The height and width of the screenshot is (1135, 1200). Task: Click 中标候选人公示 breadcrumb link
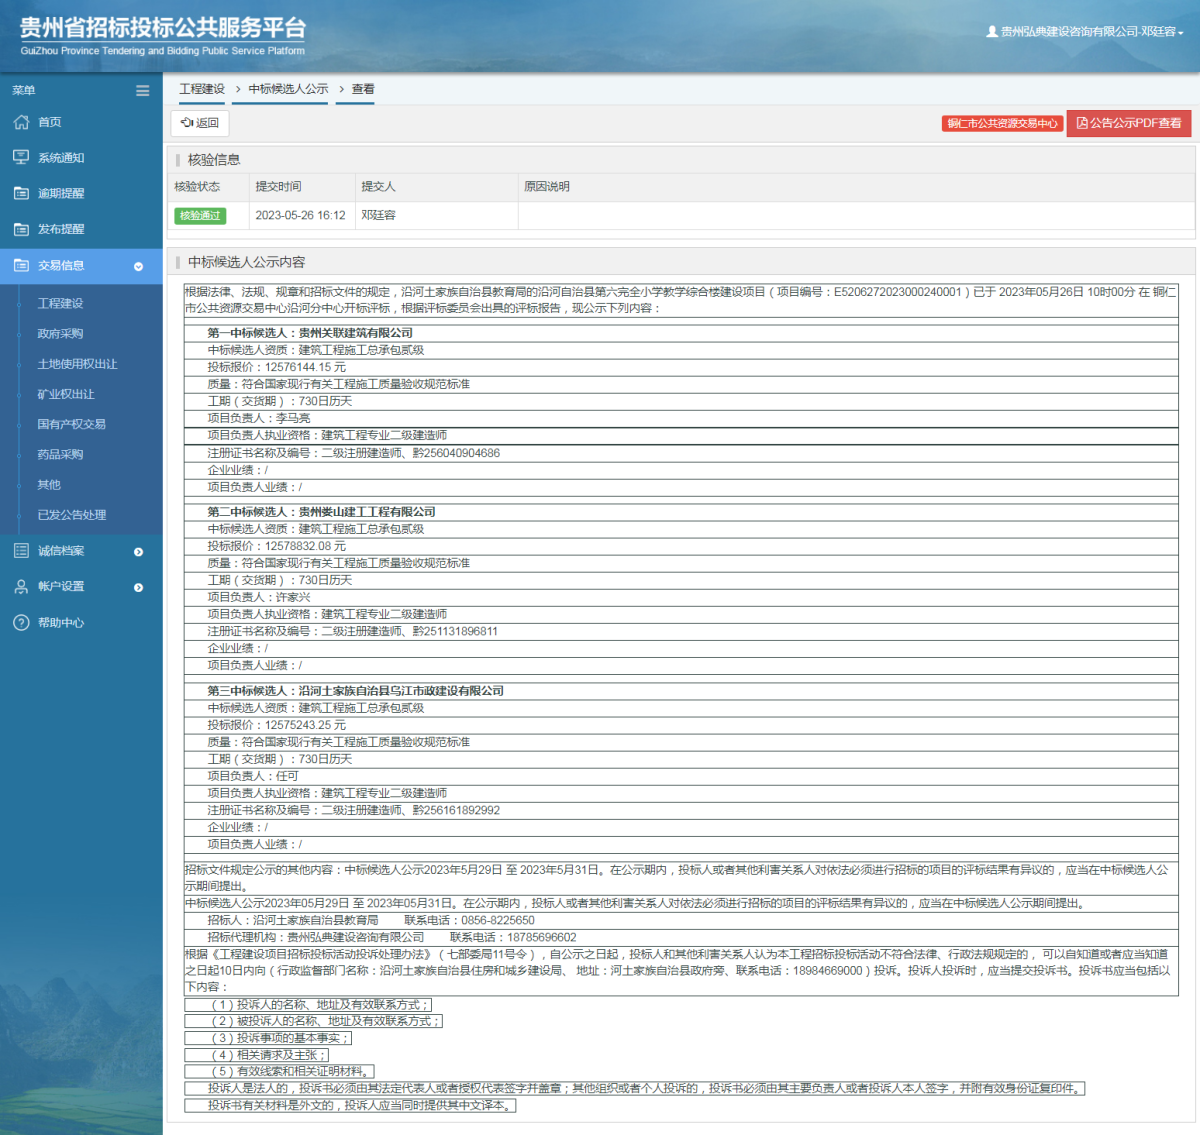(x=288, y=89)
